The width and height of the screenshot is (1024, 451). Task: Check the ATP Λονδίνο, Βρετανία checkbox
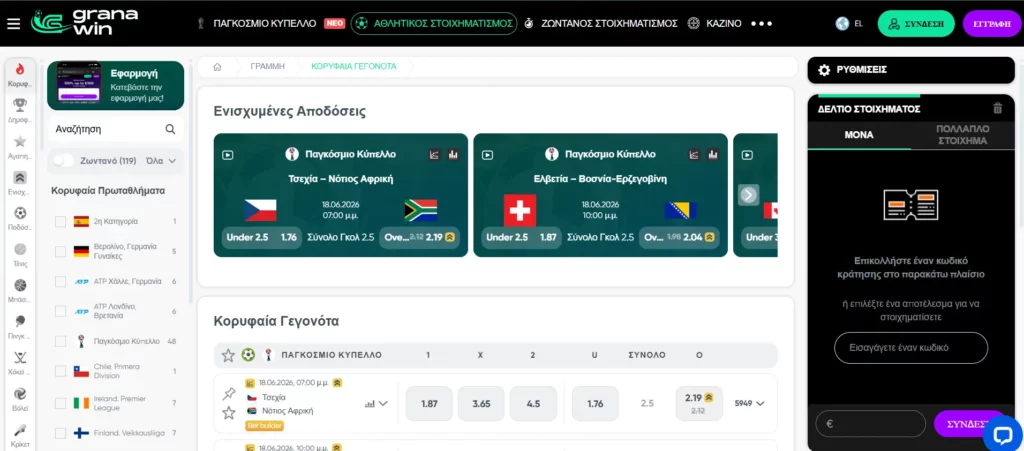[60, 311]
